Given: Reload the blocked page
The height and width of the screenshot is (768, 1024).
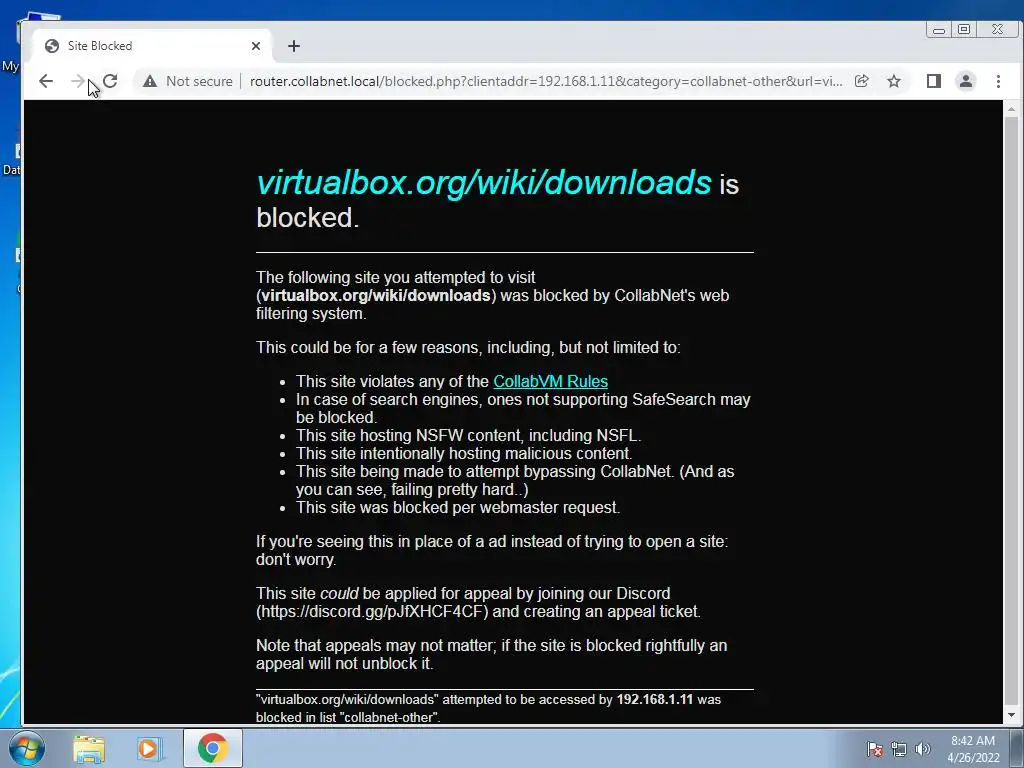Looking at the screenshot, I should coord(110,81).
